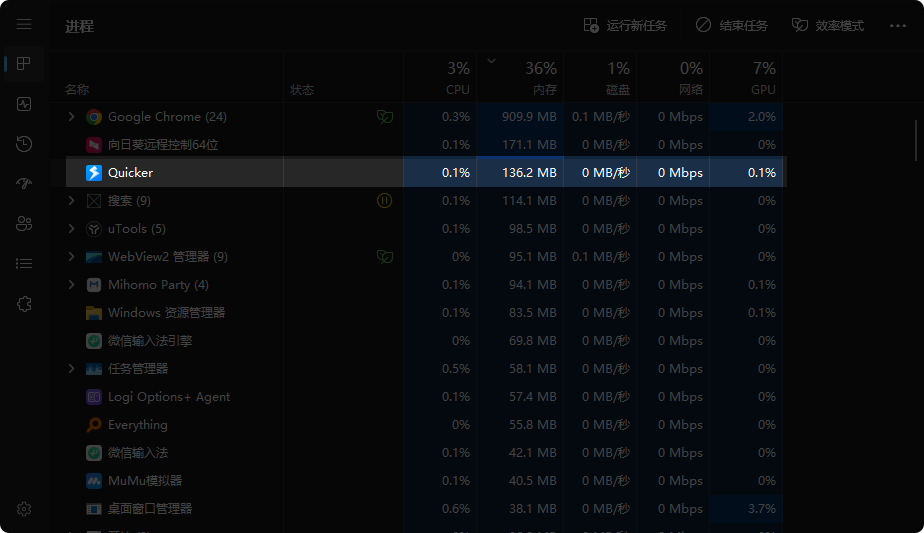Open the three-dot more options menu
924x533 pixels.
click(897, 25)
